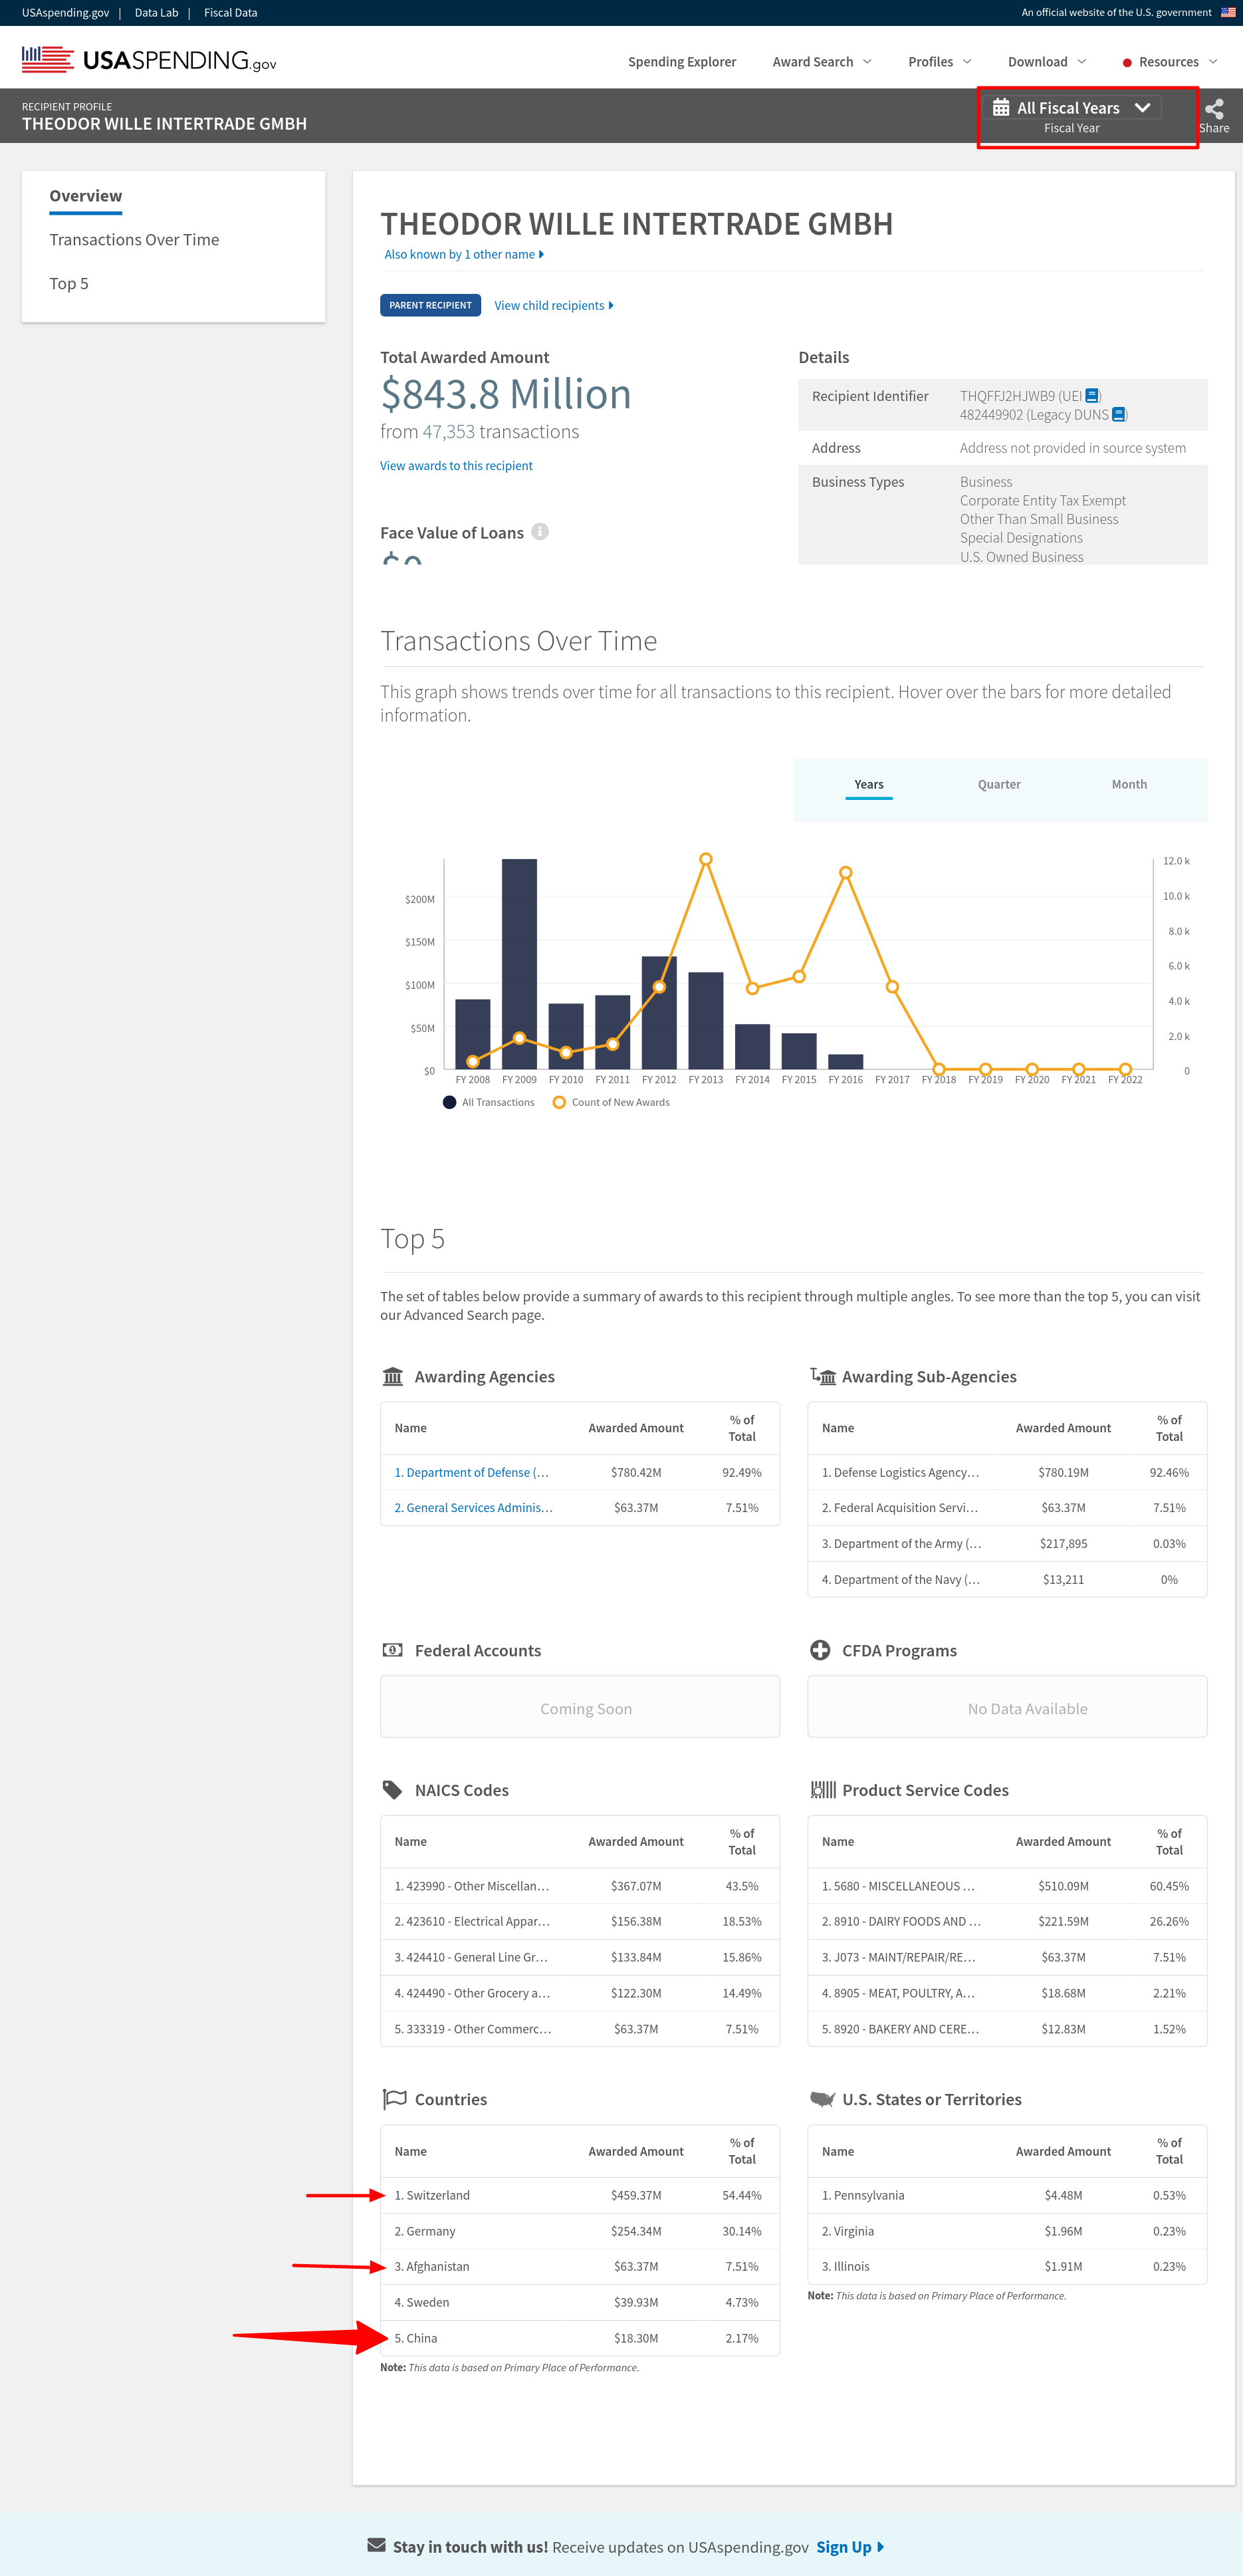
Task: Click the Count of New Awards legend circle
Action: click(560, 1102)
